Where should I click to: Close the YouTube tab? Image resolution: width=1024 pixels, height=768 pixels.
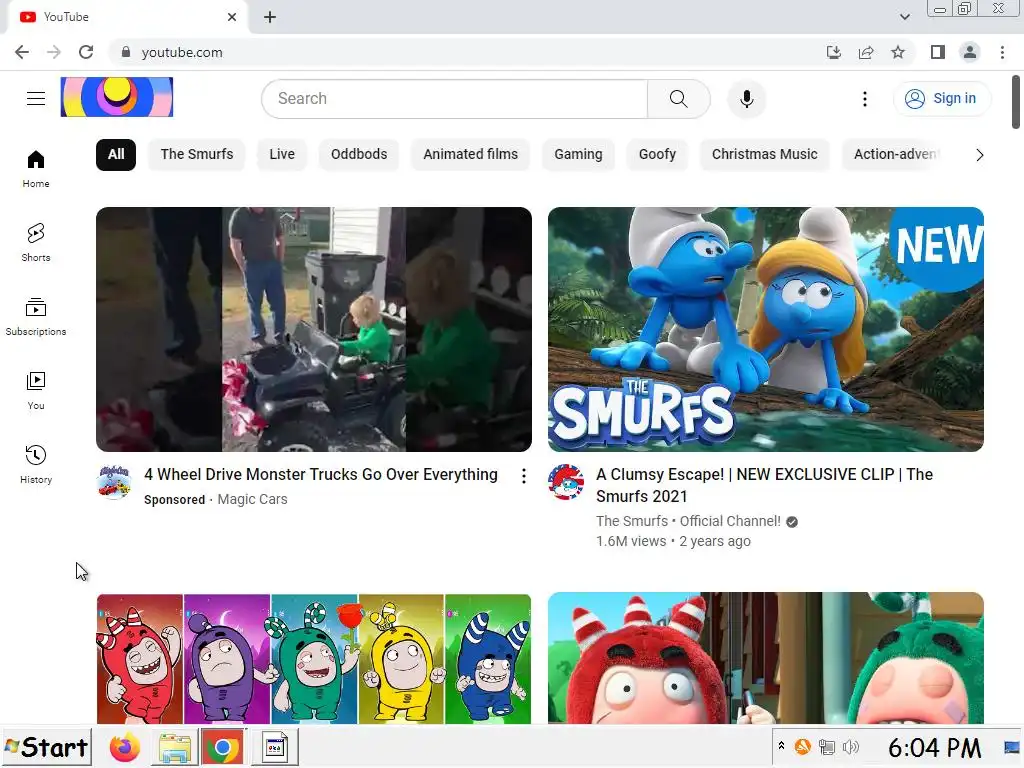[x=232, y=17]
